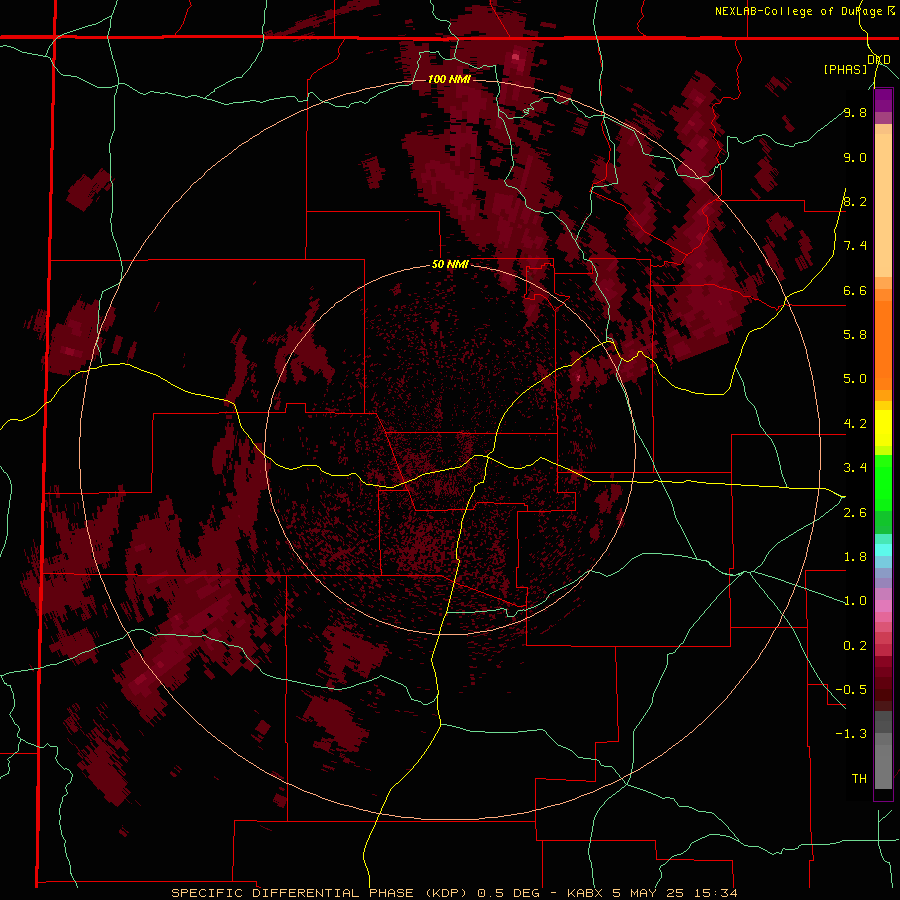
Task: Pick the 5.0 legend value
Action: (x=855, y=379)
